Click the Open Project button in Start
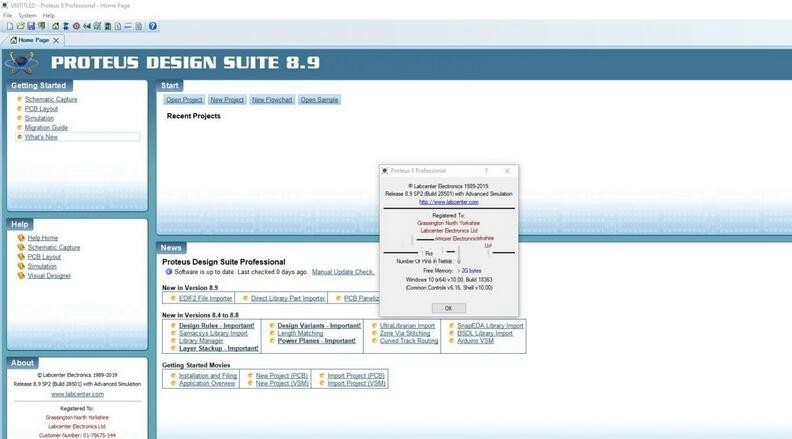 pyautogui.click(x=184, y=100)
